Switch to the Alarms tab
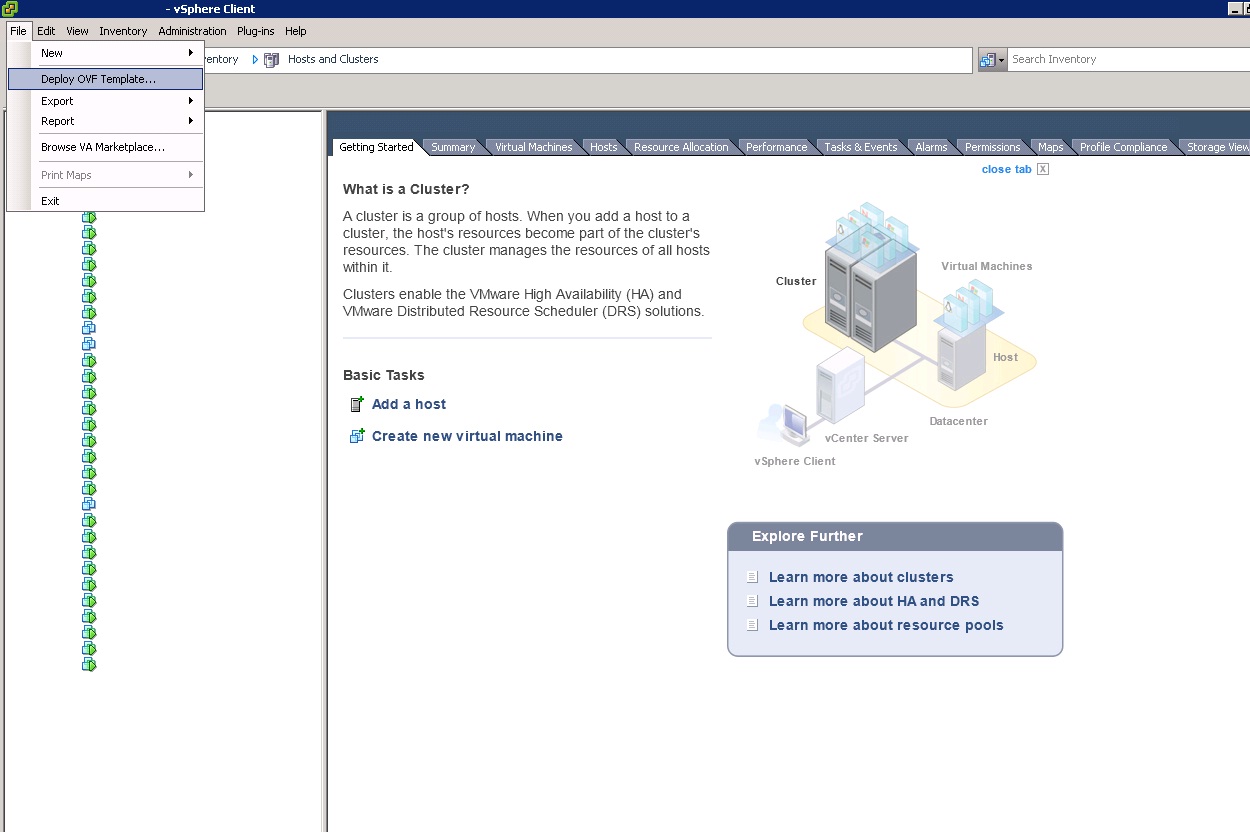Screen dimensions: 1250x832 [x=931, y=147]
